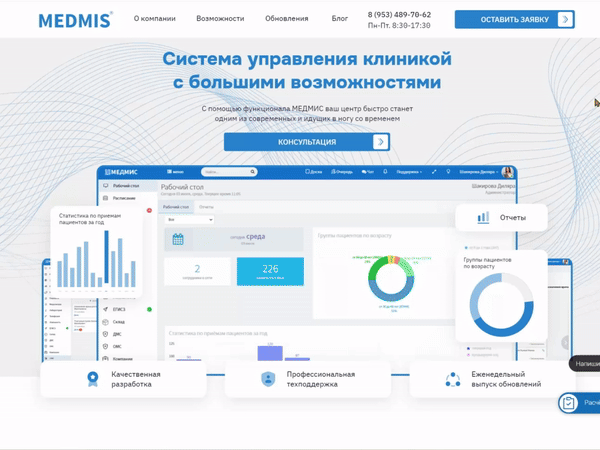Viewport: 600px width, 450px height.
Task: Click the clipboard calculator floating icon
Action: coord(569,403)
